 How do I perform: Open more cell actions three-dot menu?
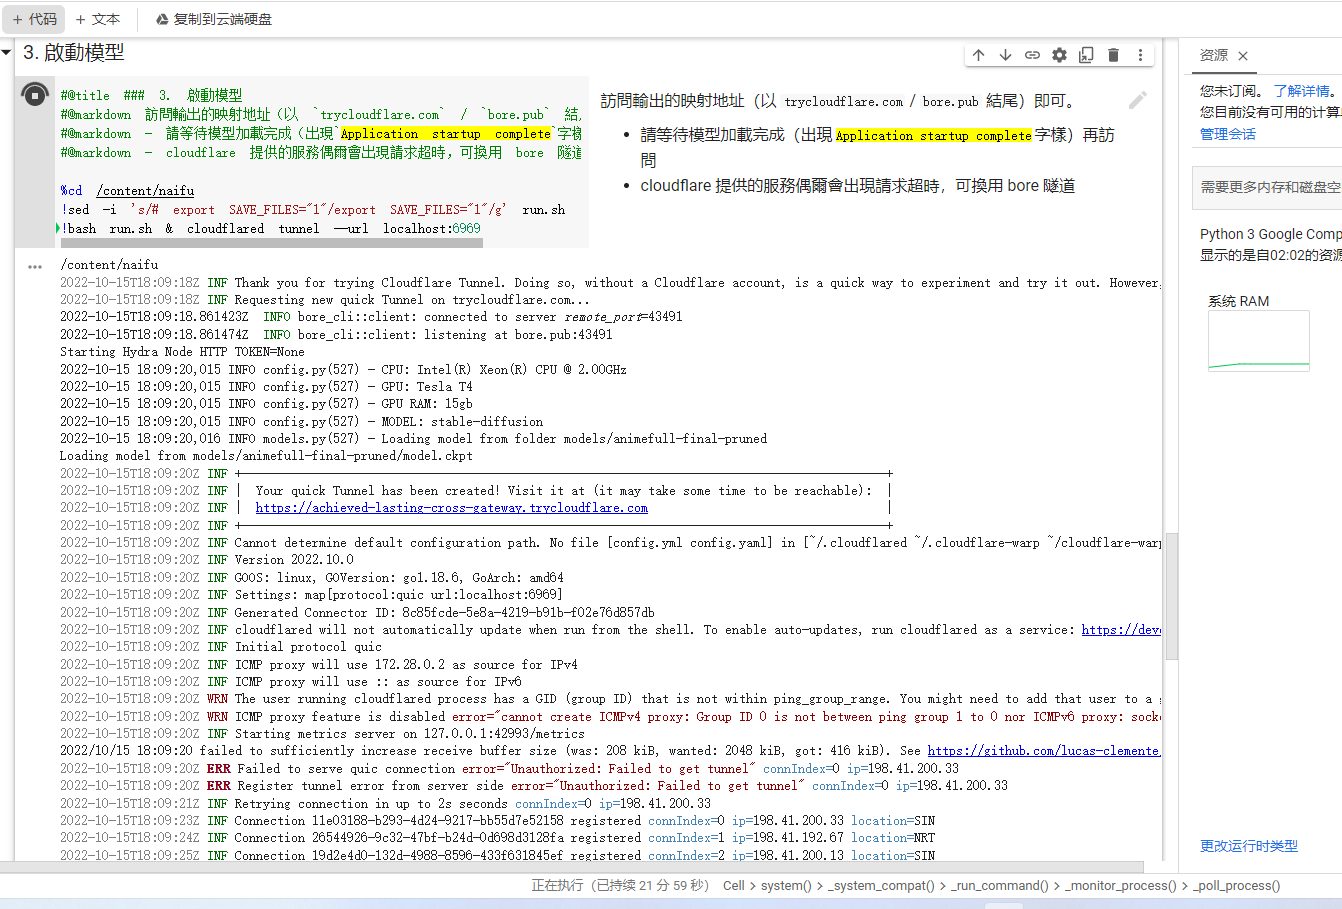pyautogui.click(x=1140, y=55)
